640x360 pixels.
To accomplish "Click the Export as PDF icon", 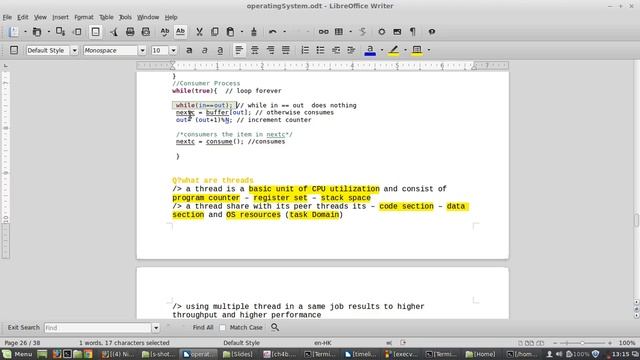I will tap(113, 32).
